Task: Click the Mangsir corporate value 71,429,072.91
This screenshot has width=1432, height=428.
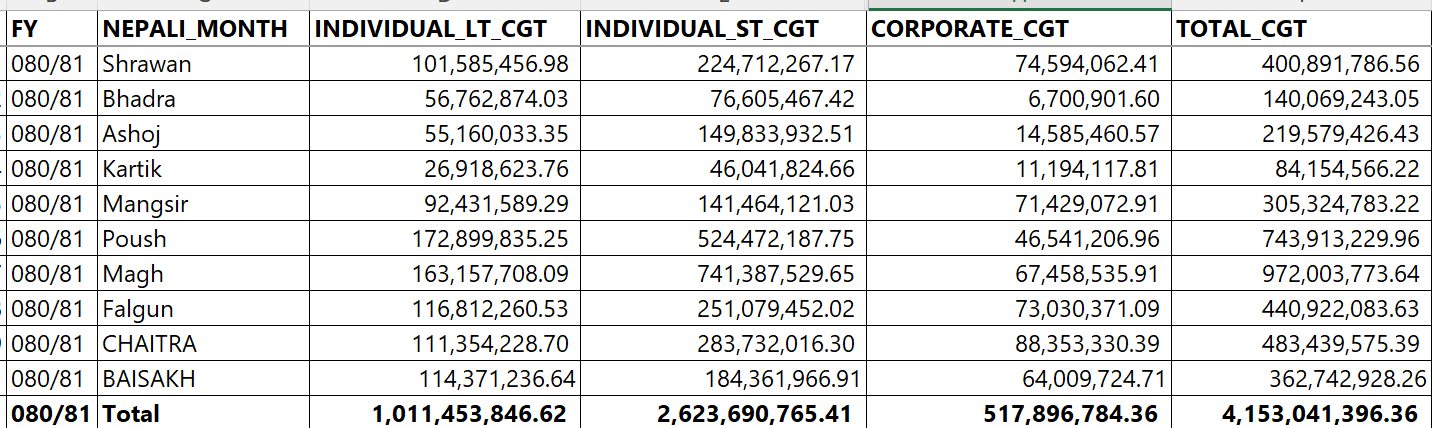Action: pos(1087,205)
